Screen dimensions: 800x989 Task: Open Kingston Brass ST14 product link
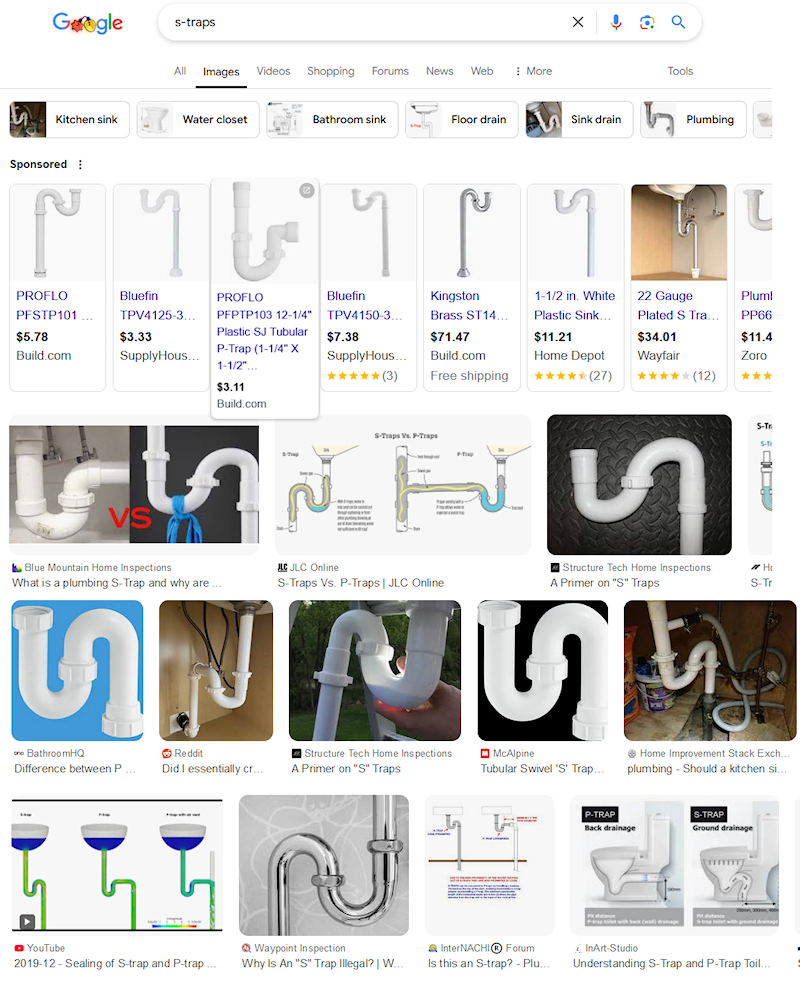(469, 305)
